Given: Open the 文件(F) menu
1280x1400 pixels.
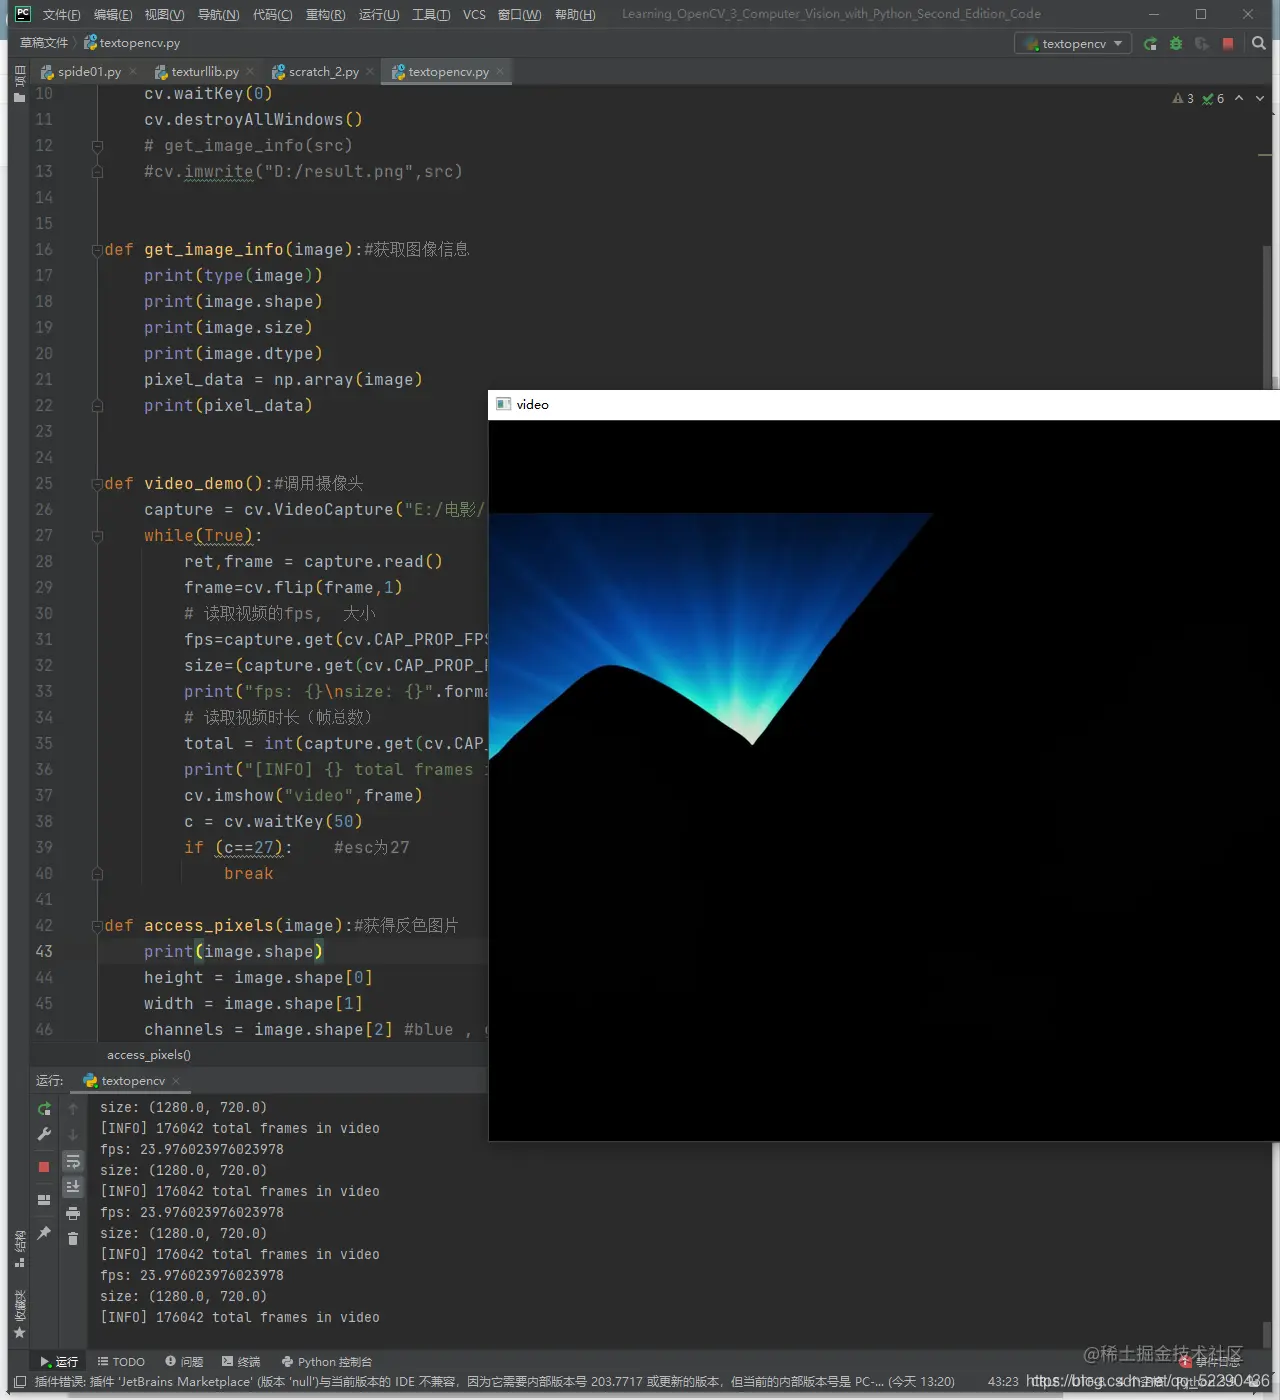Looking at the screenshot, I should [x=61, y=14].
